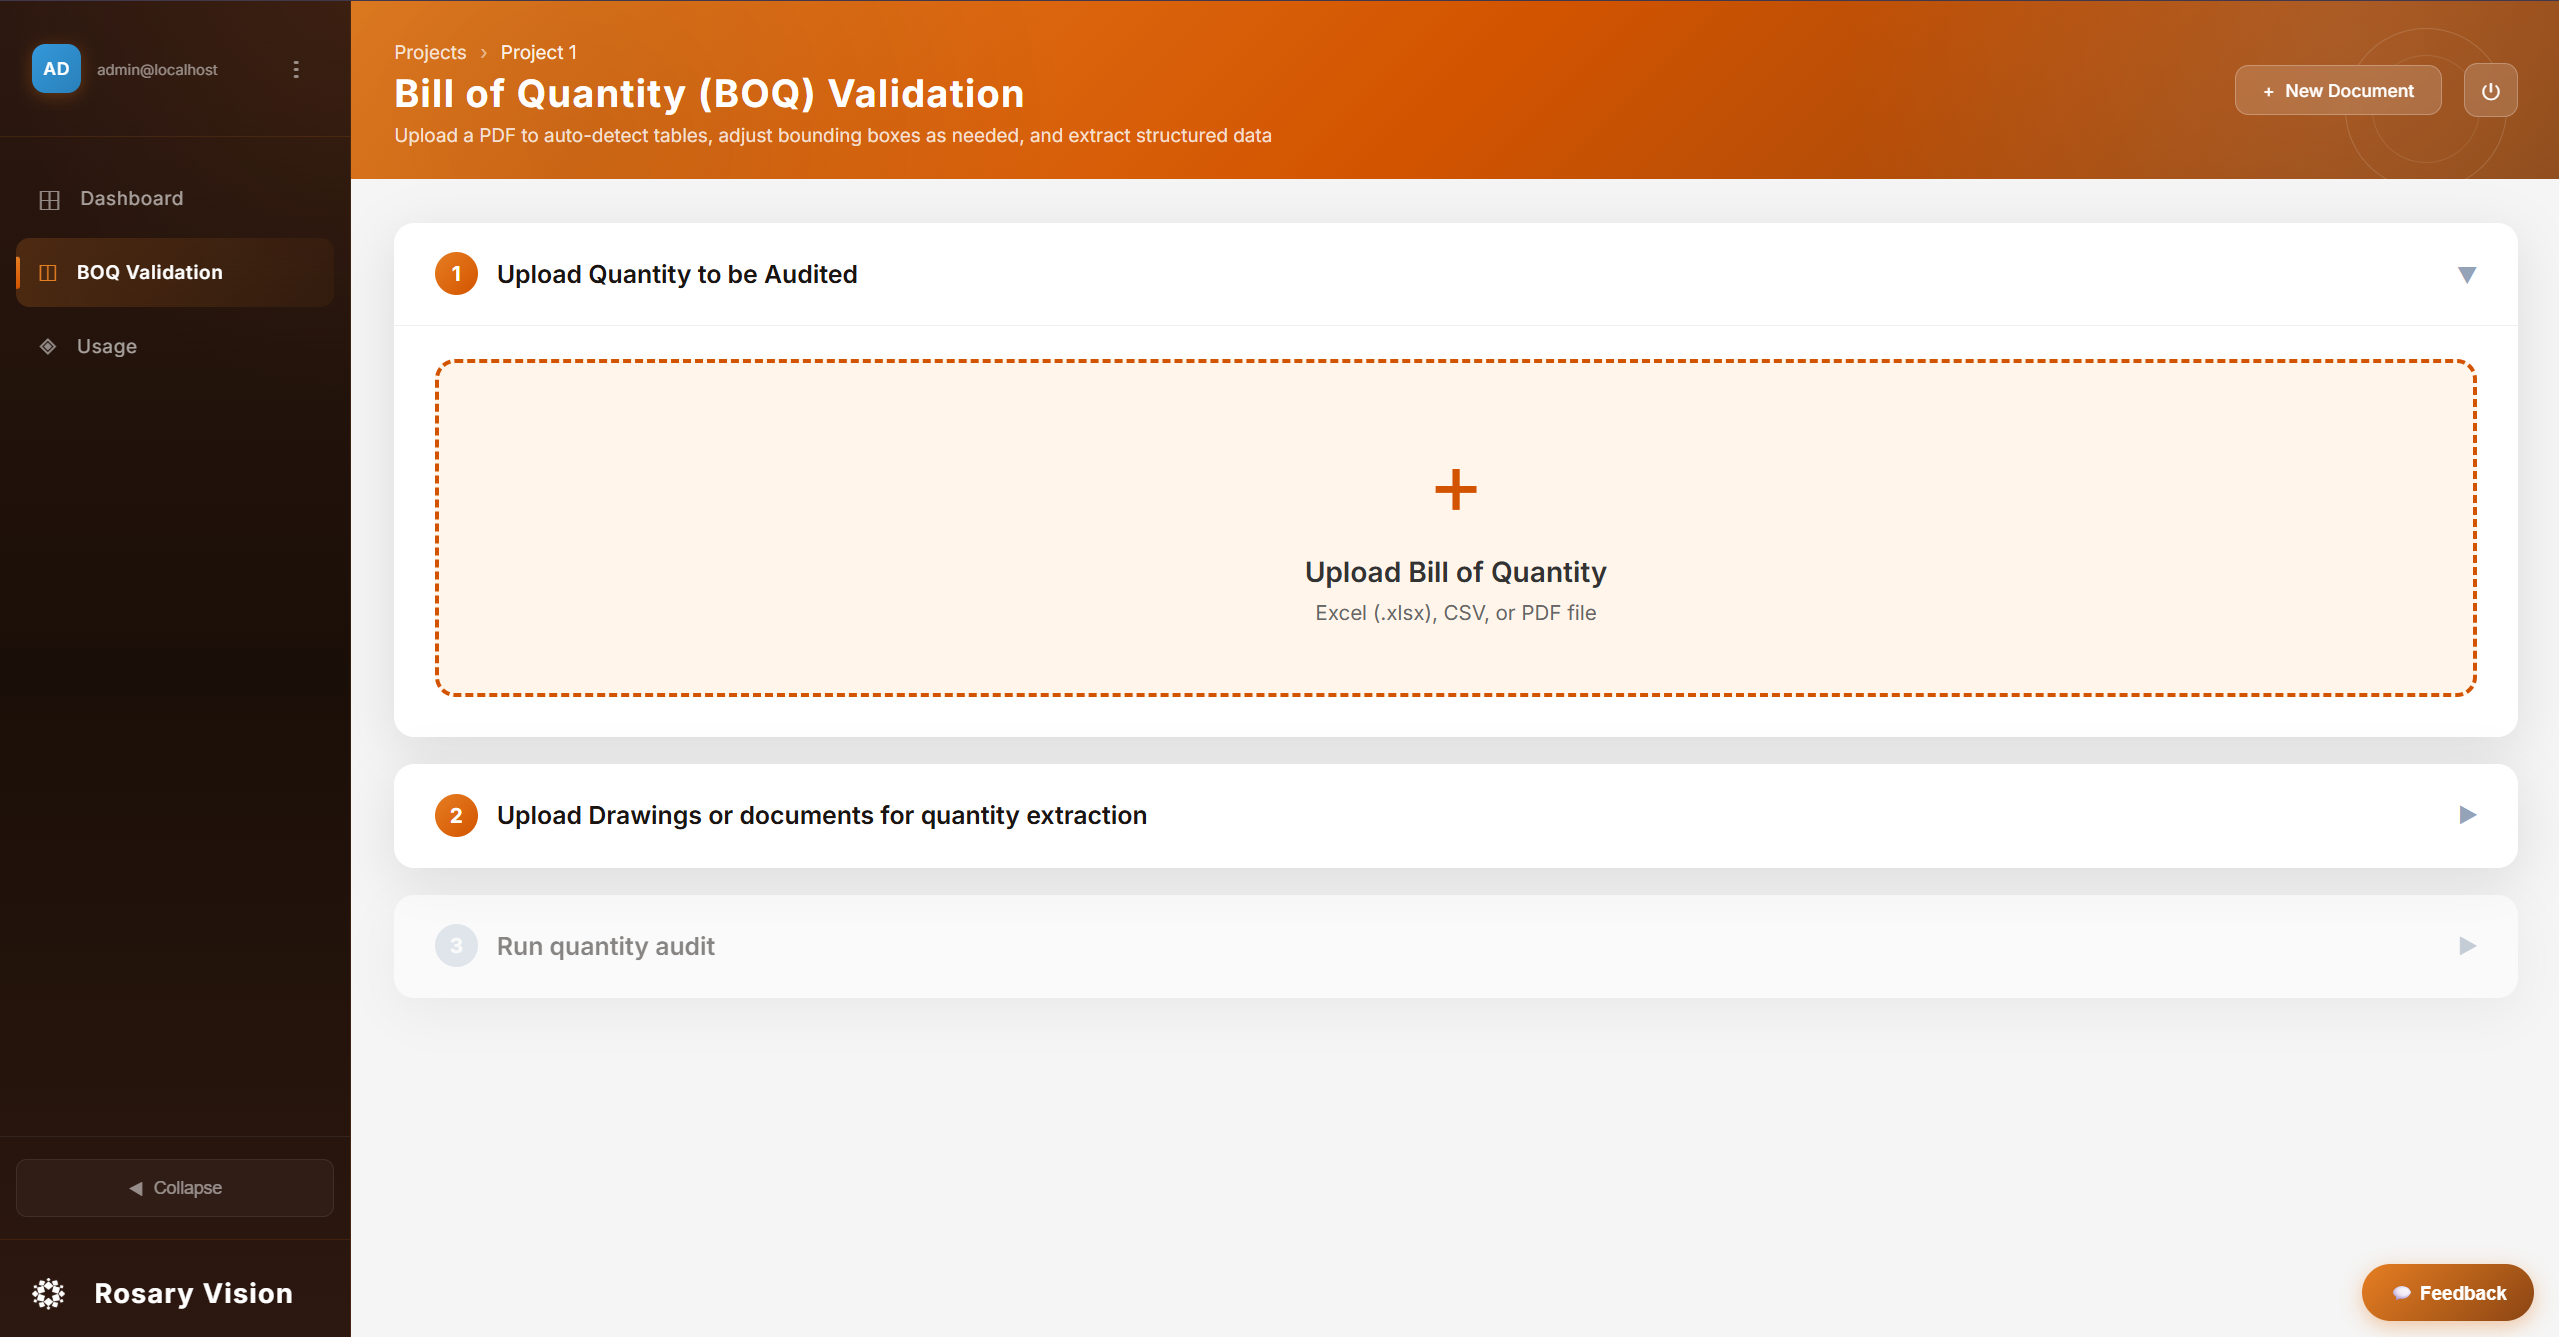The width and height of the screenshot is (2559, 1337).
Task: Click the step 1 numbered circle
Action: [456, 274]
